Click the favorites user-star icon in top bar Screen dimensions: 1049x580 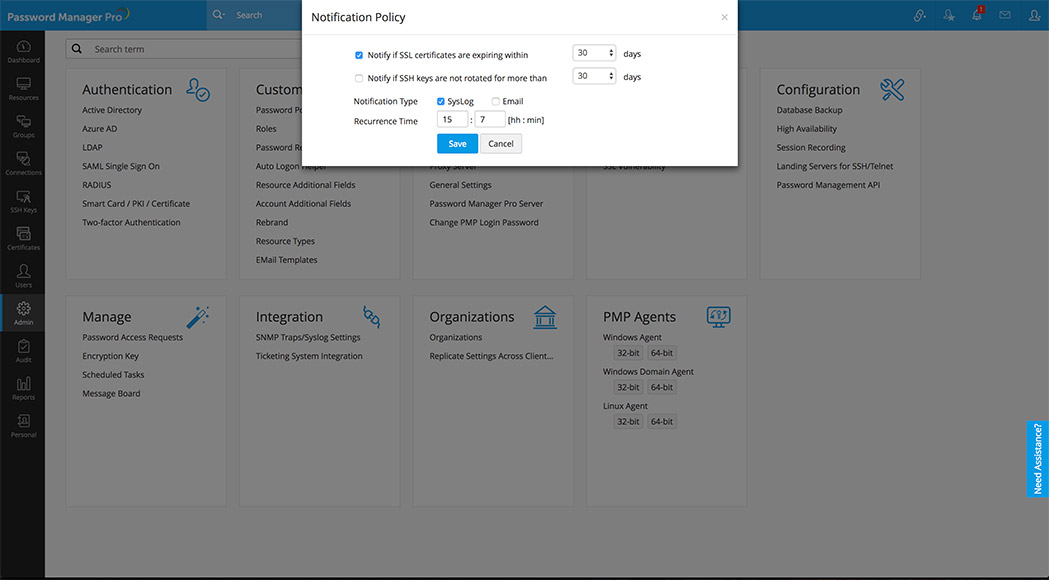tap(949, 15)
